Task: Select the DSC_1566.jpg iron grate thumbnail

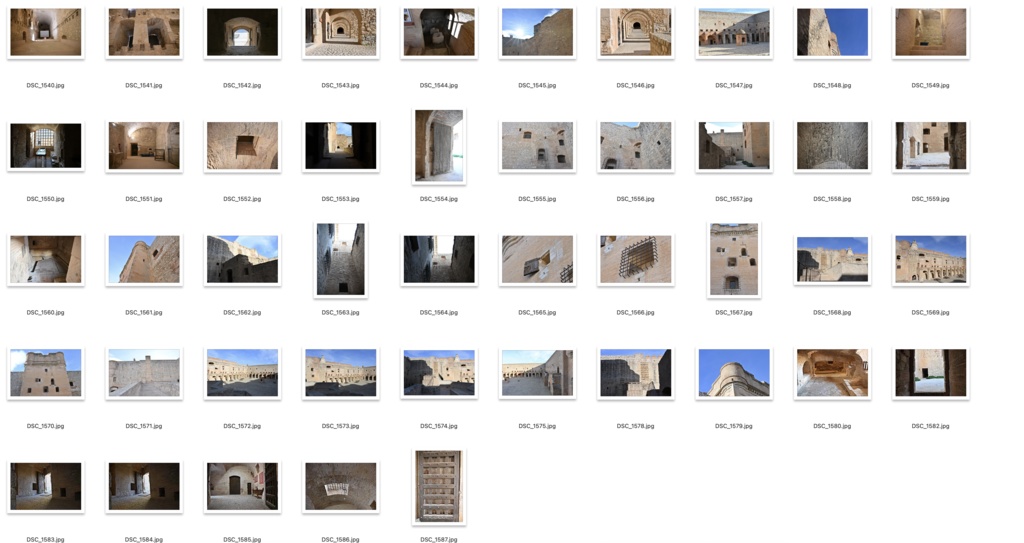Action: click(635, 259)
